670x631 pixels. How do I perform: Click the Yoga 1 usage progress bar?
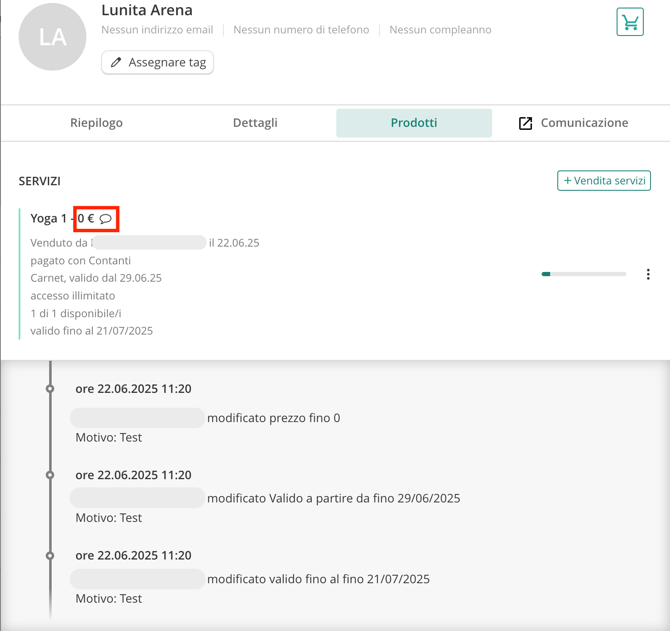click(583, 274)
